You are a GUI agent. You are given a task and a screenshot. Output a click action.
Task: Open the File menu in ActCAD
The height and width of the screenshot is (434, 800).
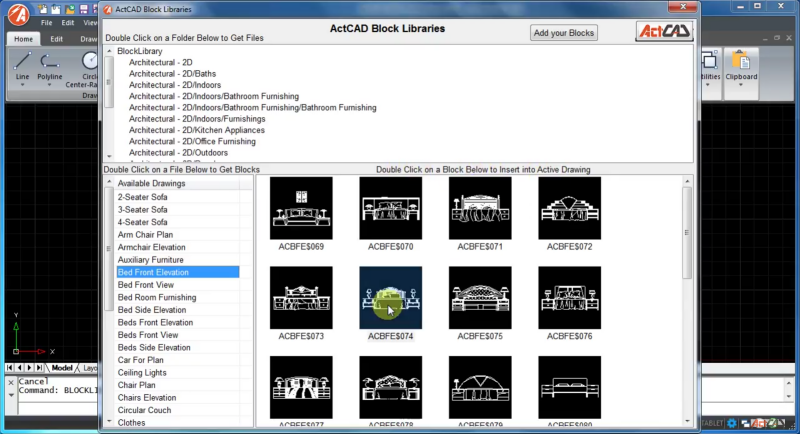46,23
